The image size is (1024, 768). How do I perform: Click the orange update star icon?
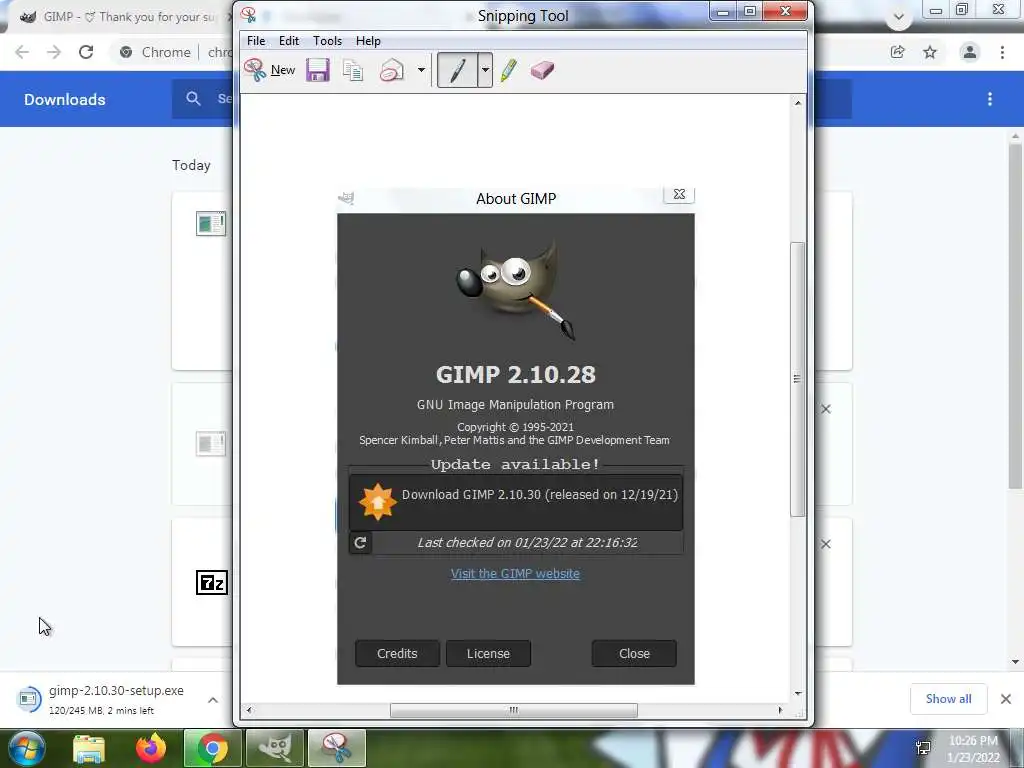point(377,502)
